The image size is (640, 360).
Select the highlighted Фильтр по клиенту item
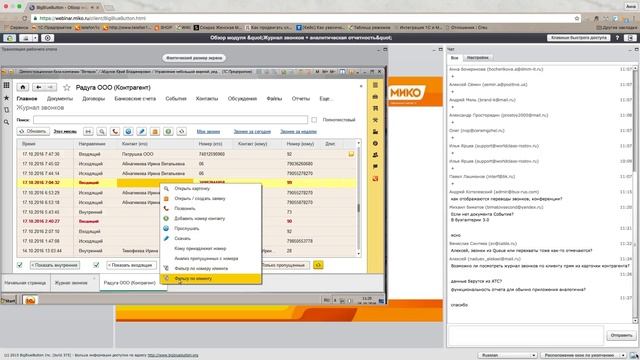211,278
